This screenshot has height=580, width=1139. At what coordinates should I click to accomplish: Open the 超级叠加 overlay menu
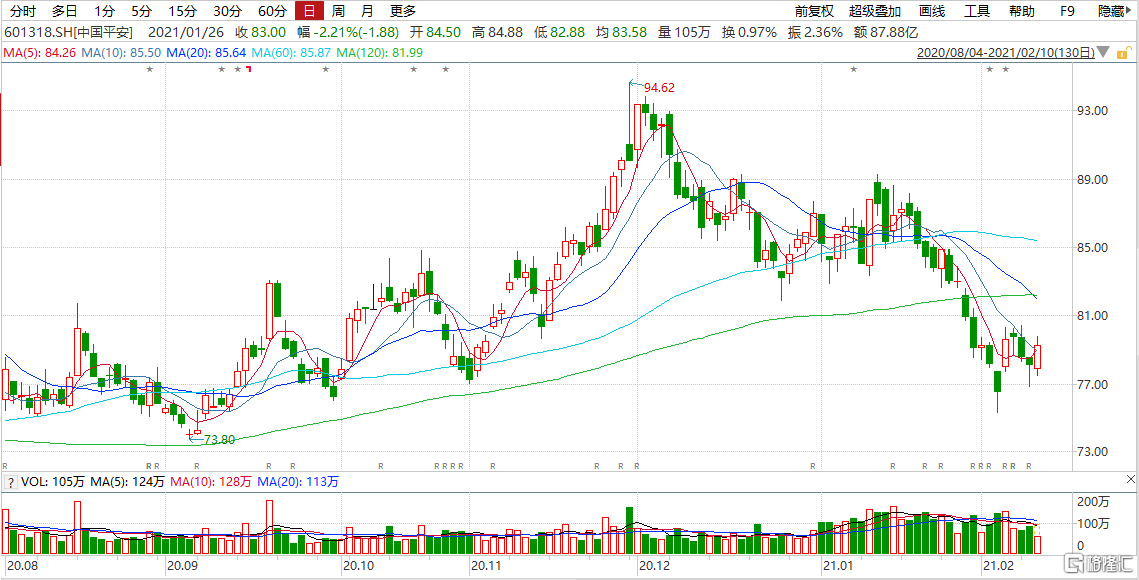point(875,11)
